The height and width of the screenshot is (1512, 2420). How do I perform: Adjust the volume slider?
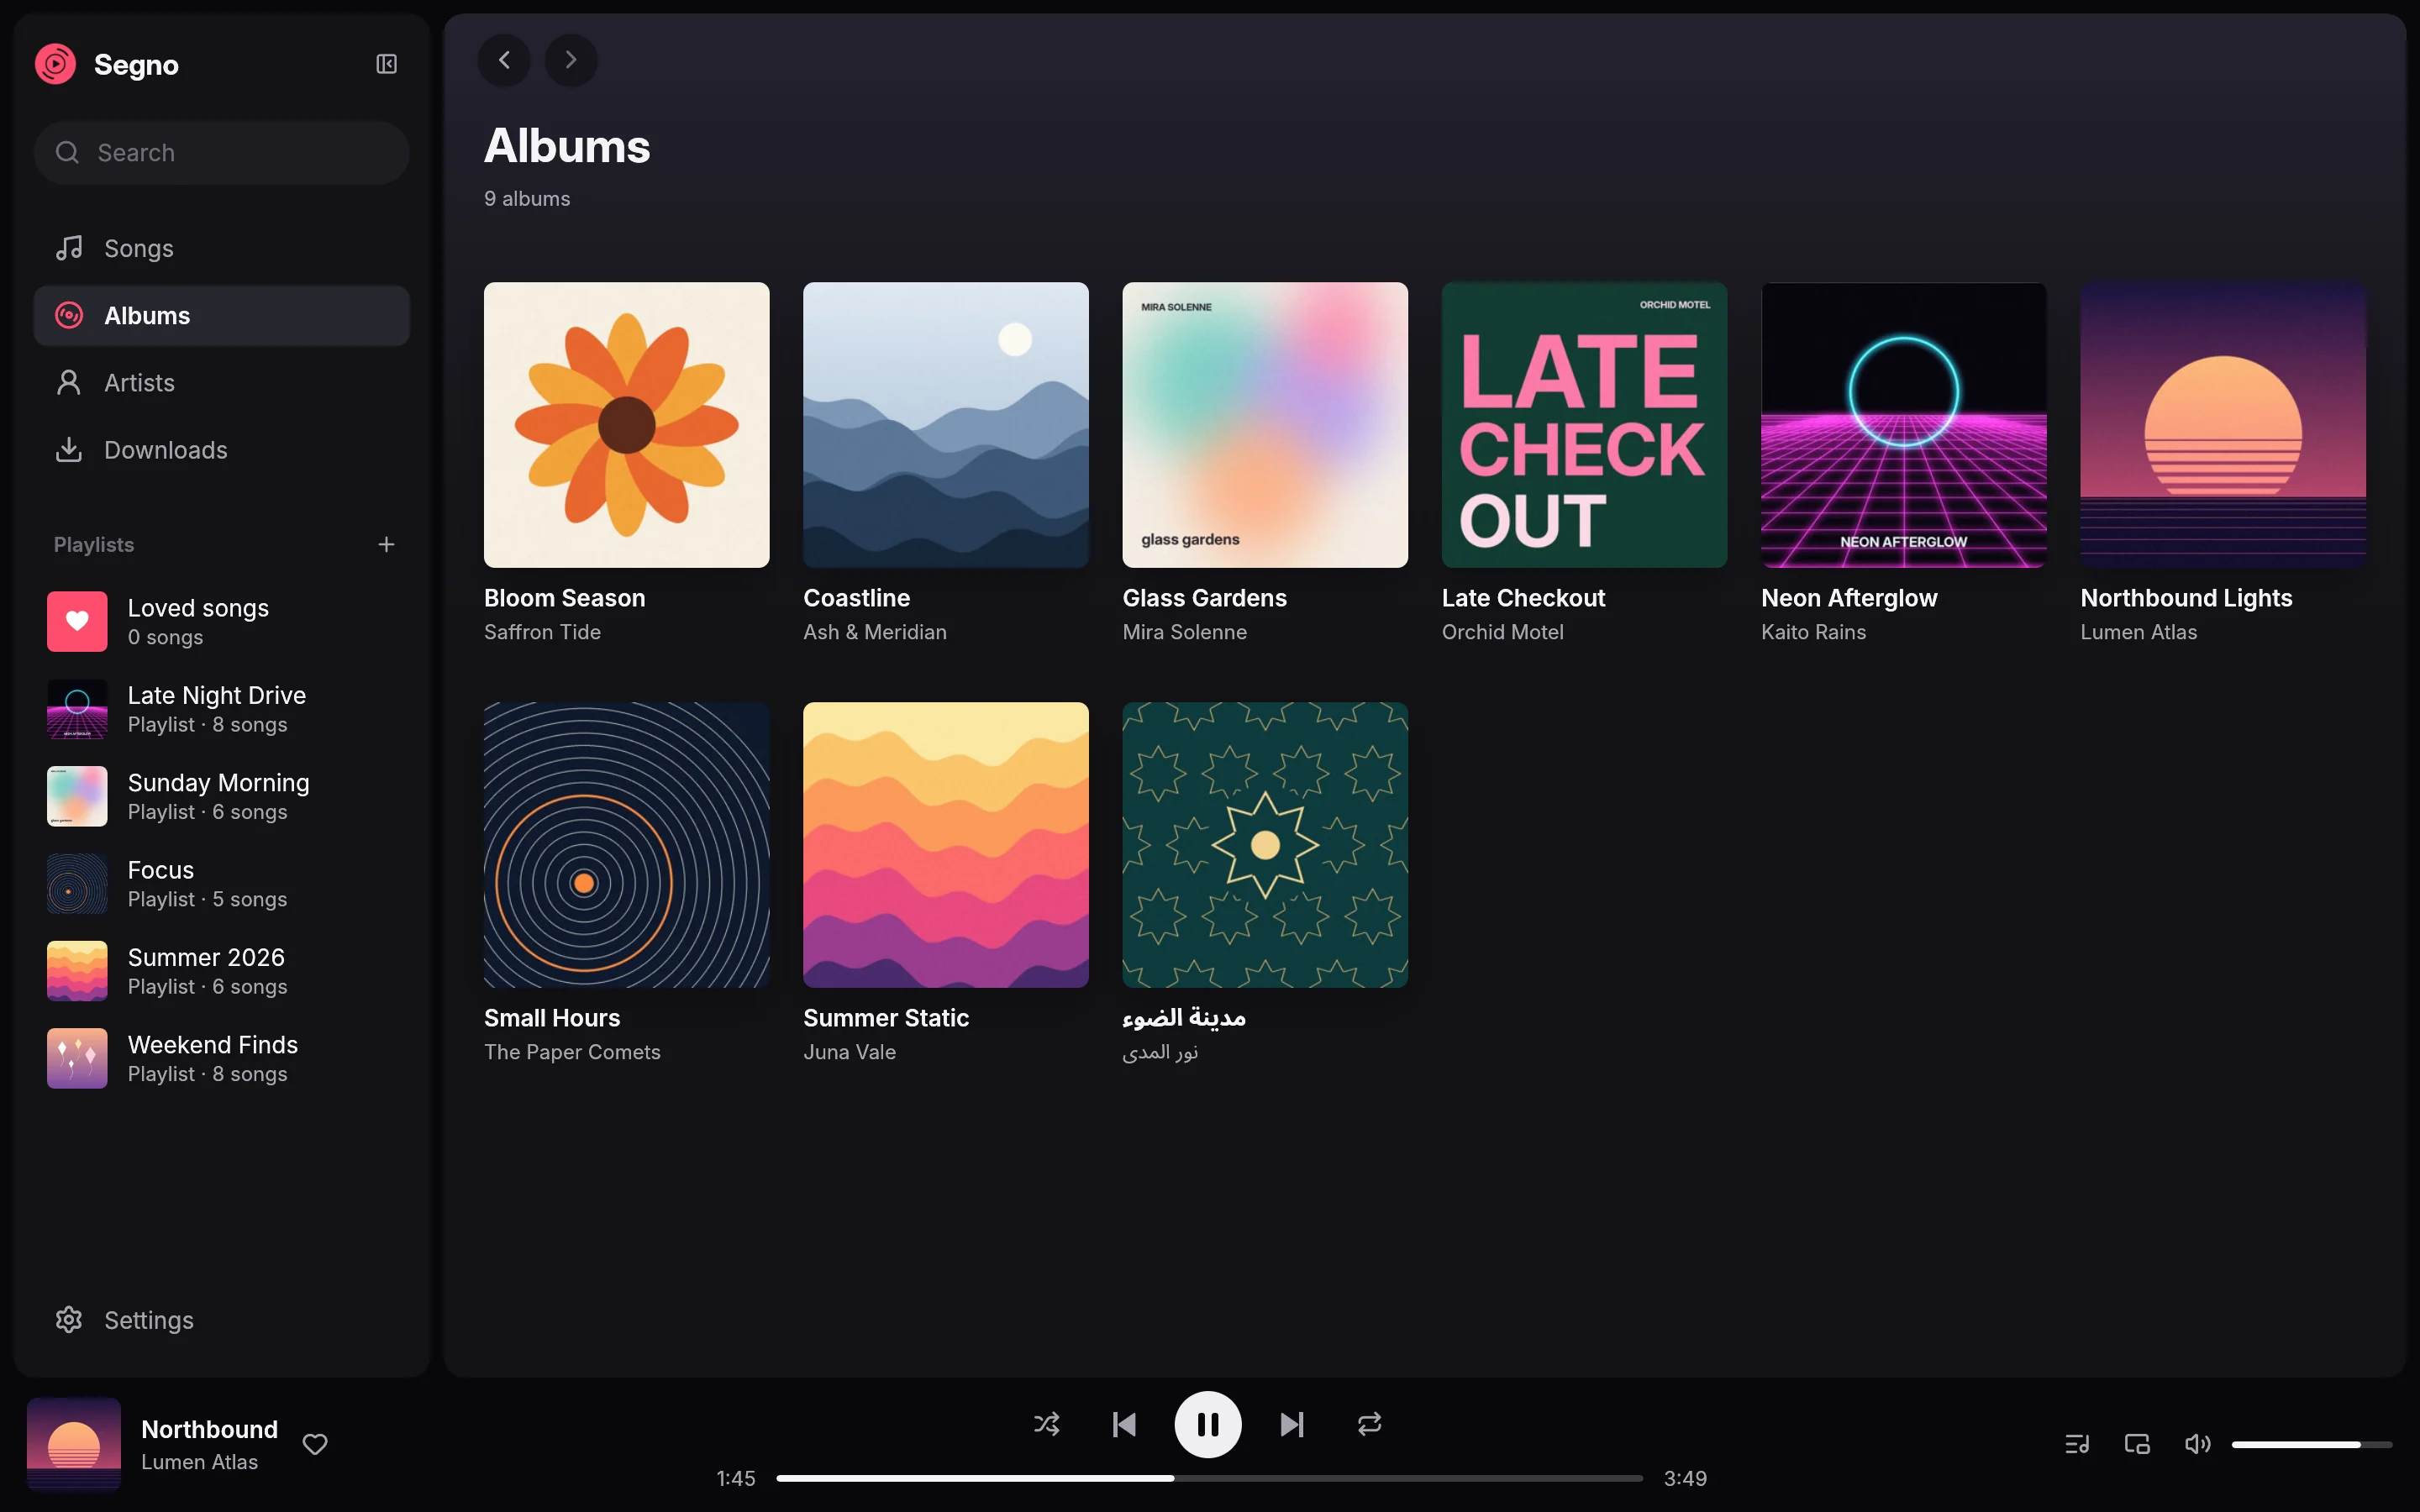pyautogui.click(x=2312, y=1445)
